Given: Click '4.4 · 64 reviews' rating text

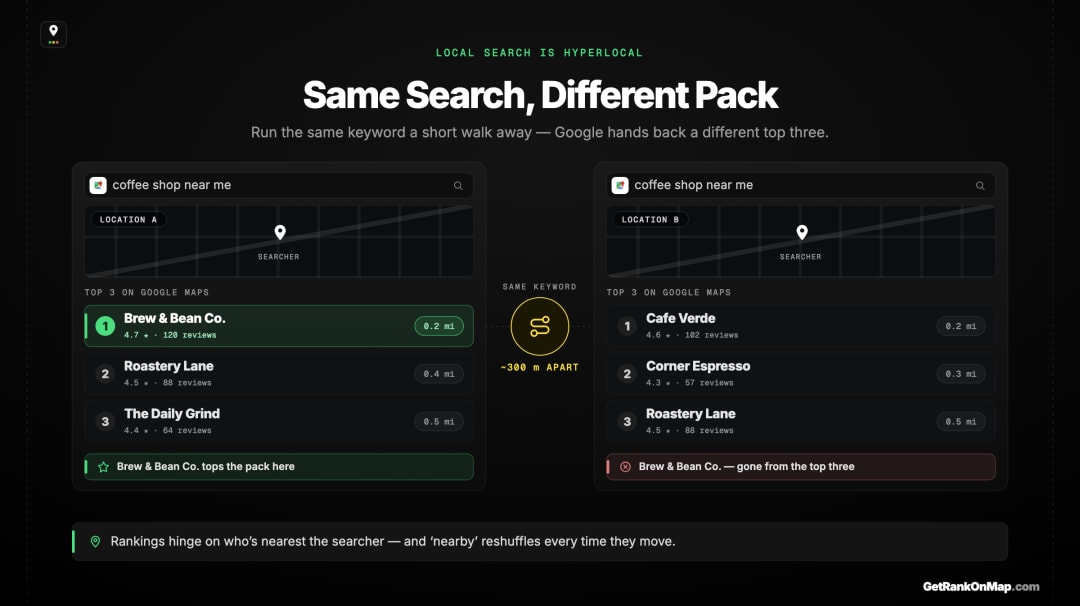Looking at the screenshot, I should [x=167, y=430].
